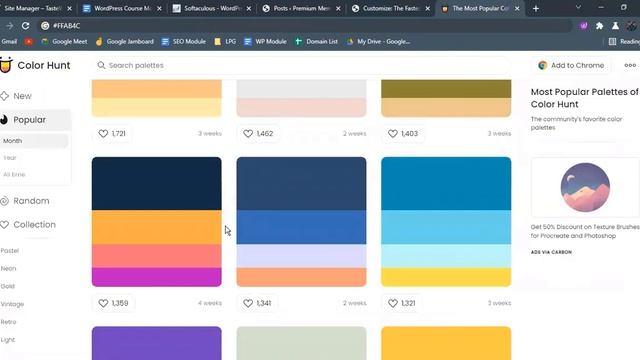Click the coral pink swatch under the orange
This screenshot has width=640, height=360.
[x=157, y=256]
